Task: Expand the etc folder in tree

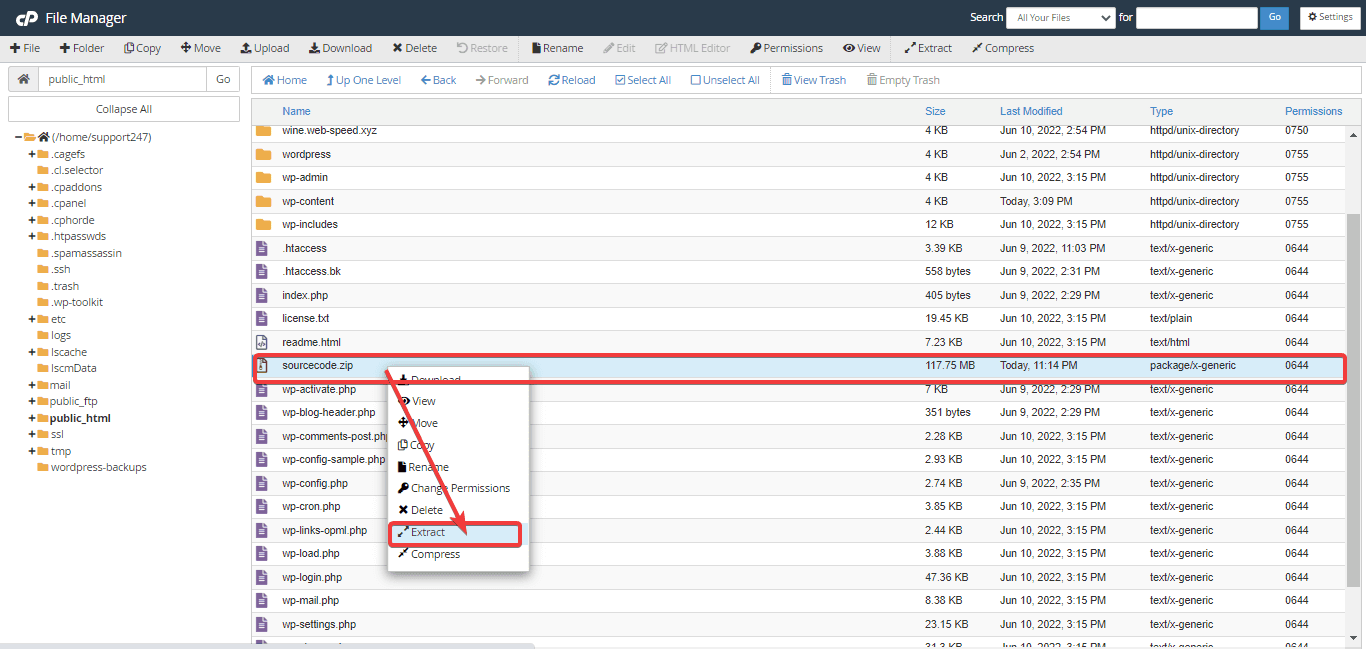Action: tap(32, 319)
